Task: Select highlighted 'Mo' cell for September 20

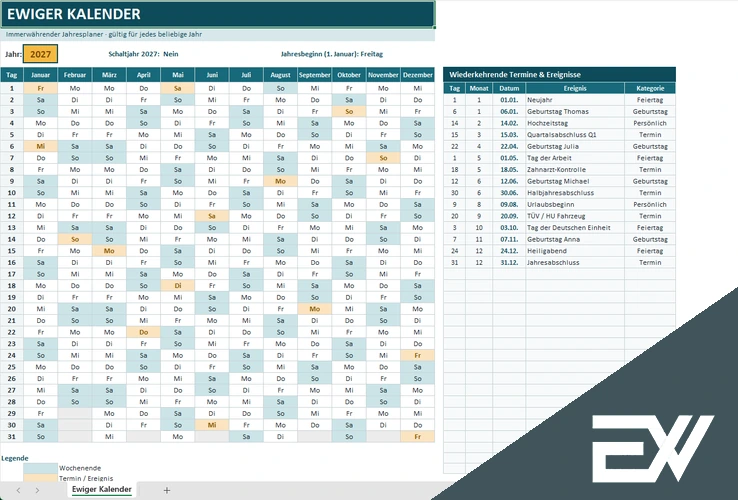Action: pyautogui.click(x=315, y=309)
